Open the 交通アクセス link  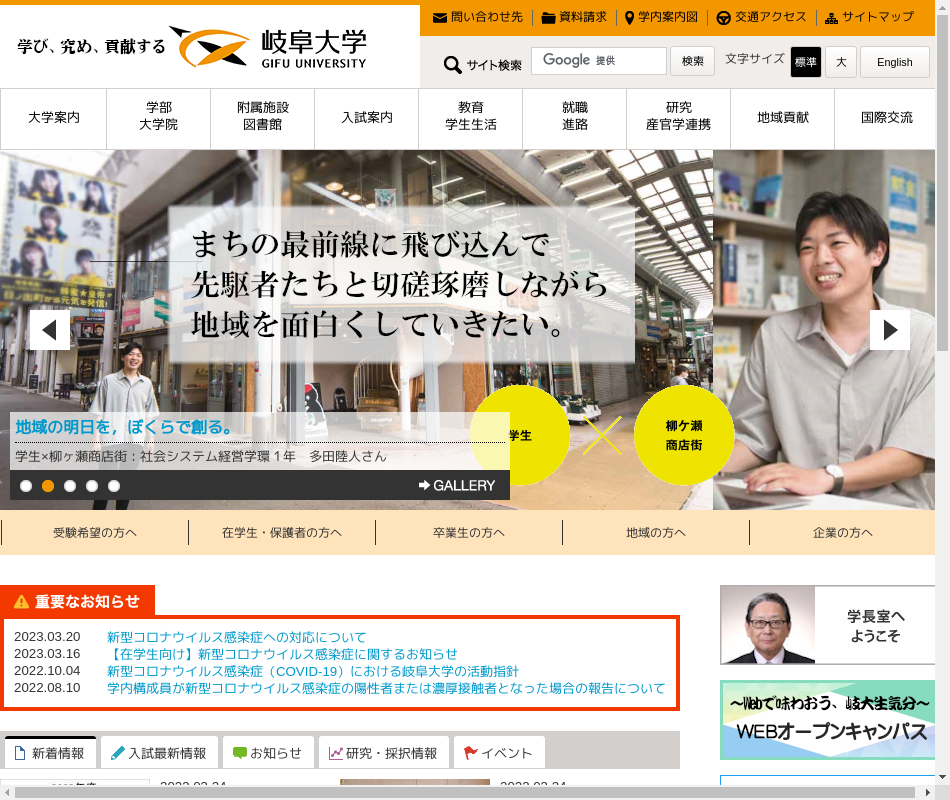tap(762, 18)
